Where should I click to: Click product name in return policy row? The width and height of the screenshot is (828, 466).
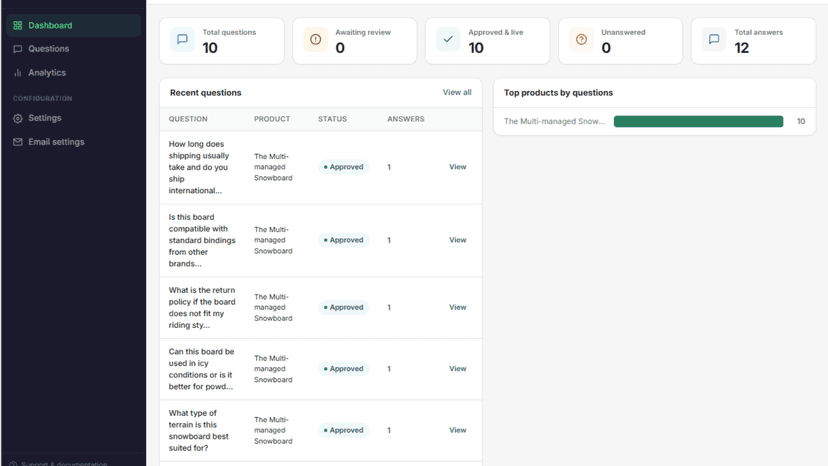273,307
